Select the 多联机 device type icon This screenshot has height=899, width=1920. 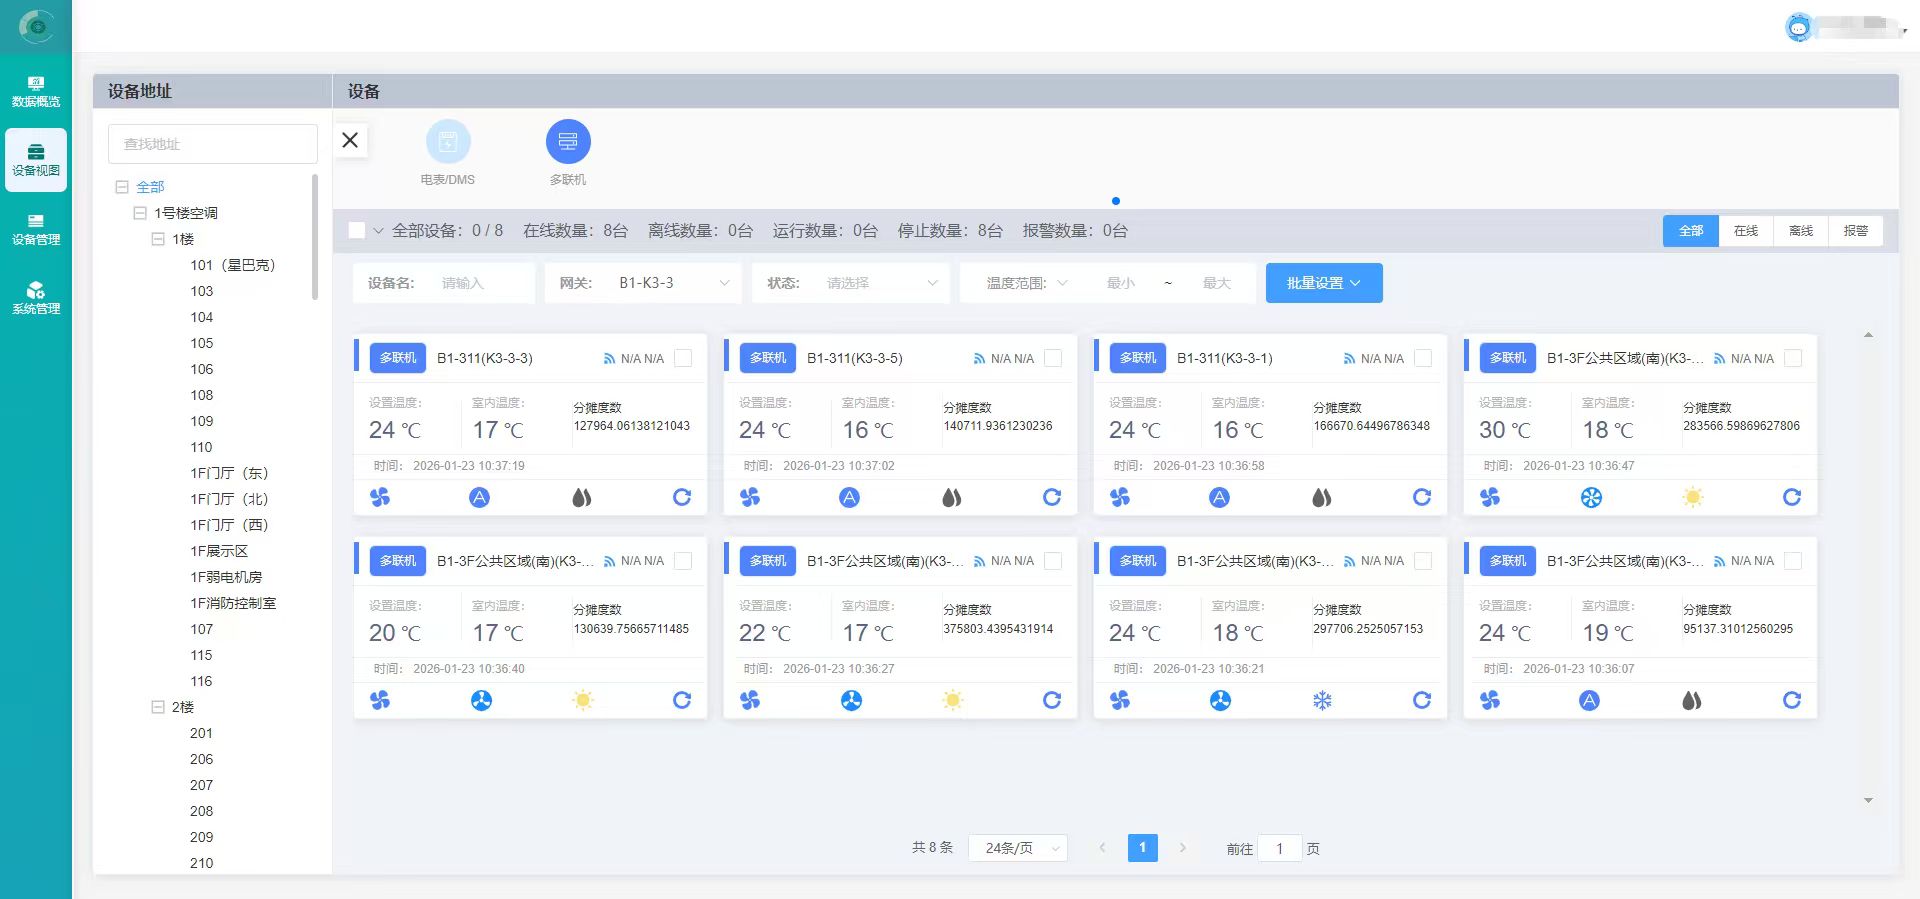tap(568, 142)
